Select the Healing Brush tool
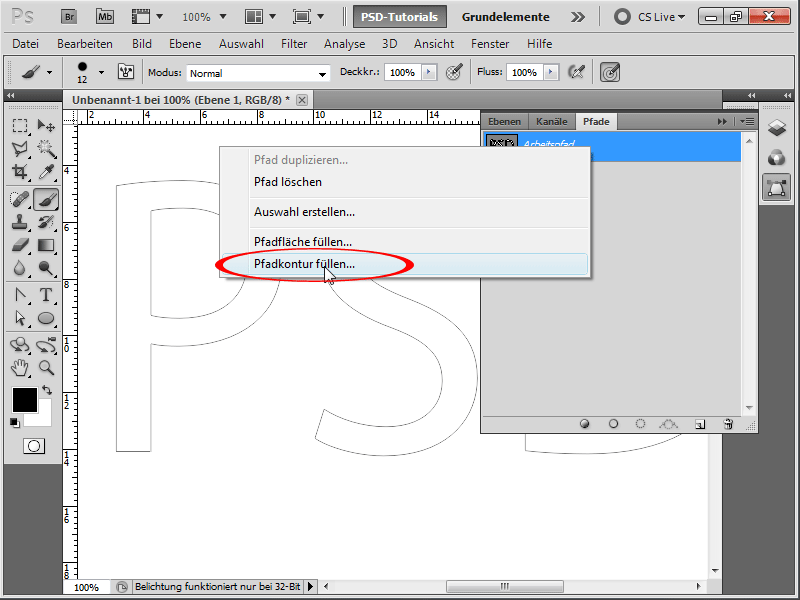 [x=20, y=199]
